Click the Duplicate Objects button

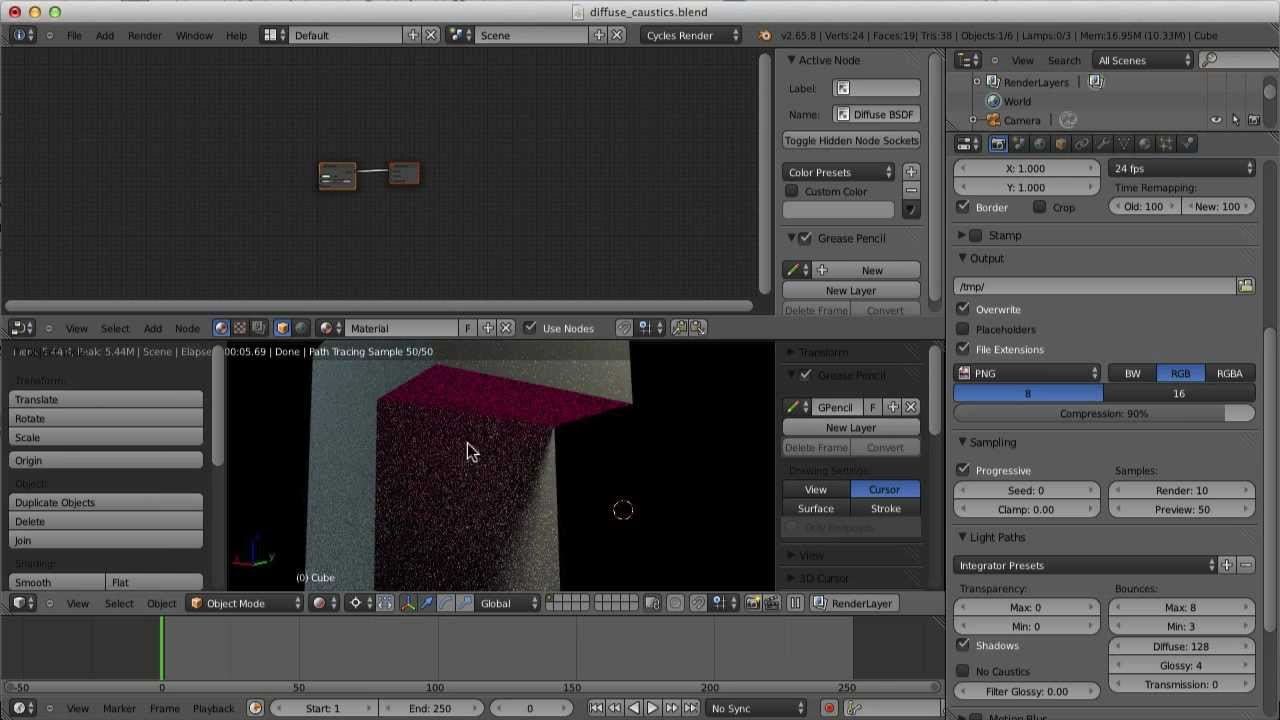(x=106, y=502)
